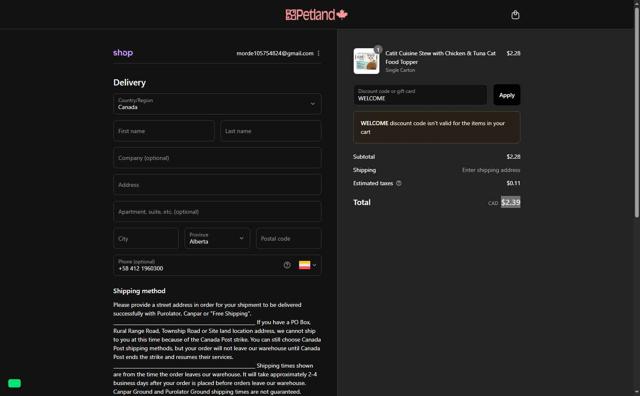Click 'Enter shipping address' text
640x396 pixels.
pyautogui.click(x=491, y=170)
